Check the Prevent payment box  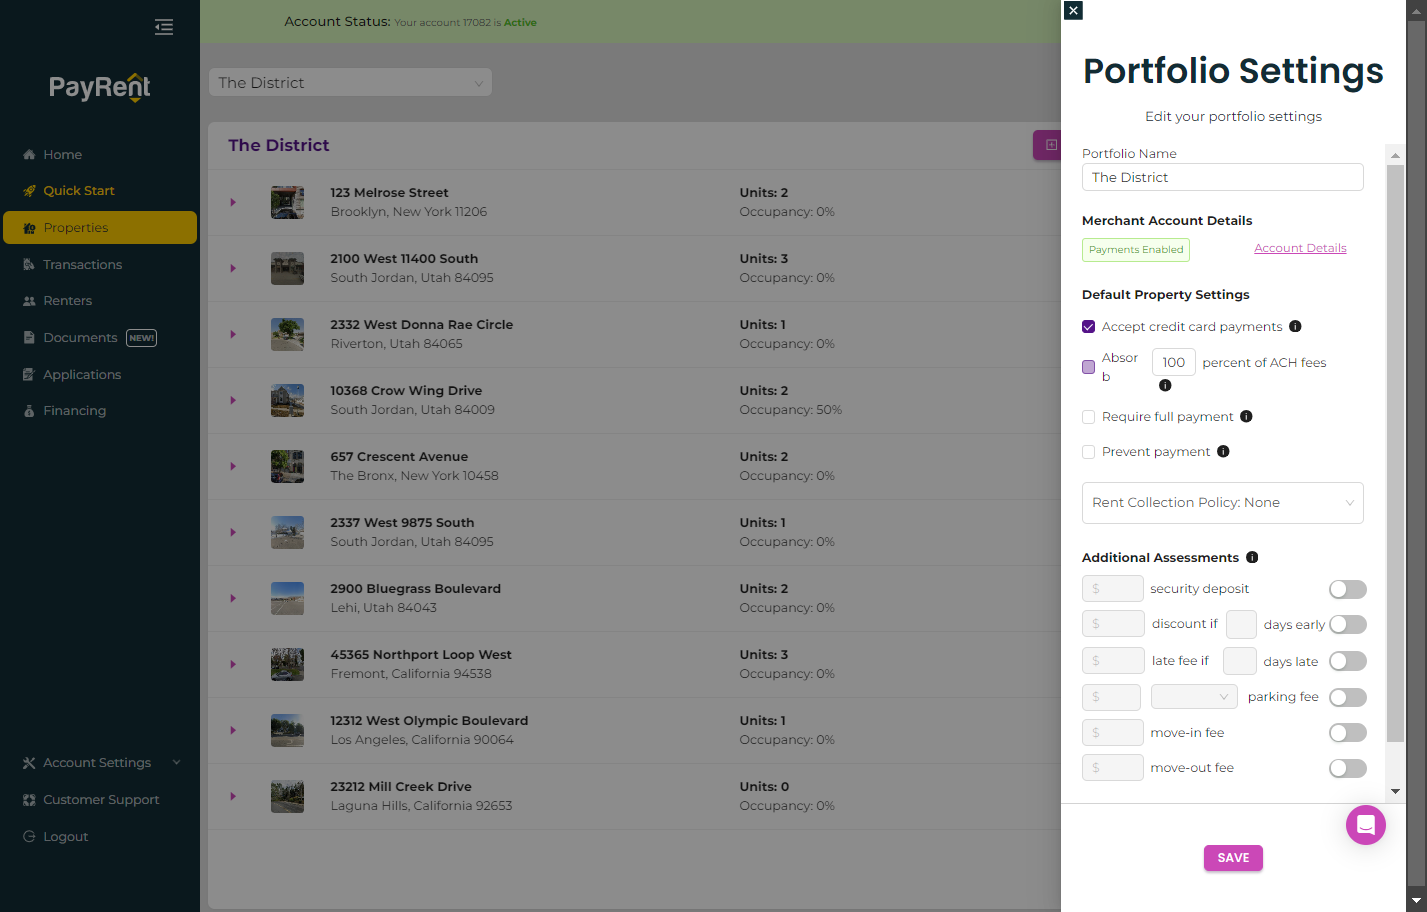click(x=1088, y=452)
